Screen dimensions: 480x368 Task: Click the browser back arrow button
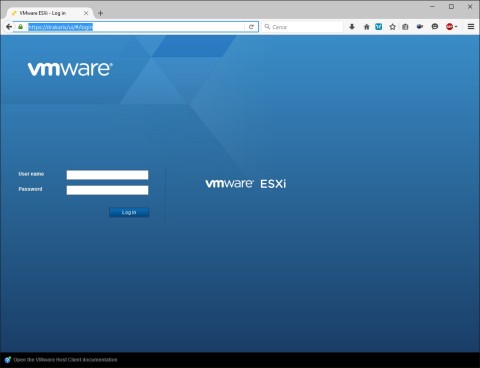[9, 27]
